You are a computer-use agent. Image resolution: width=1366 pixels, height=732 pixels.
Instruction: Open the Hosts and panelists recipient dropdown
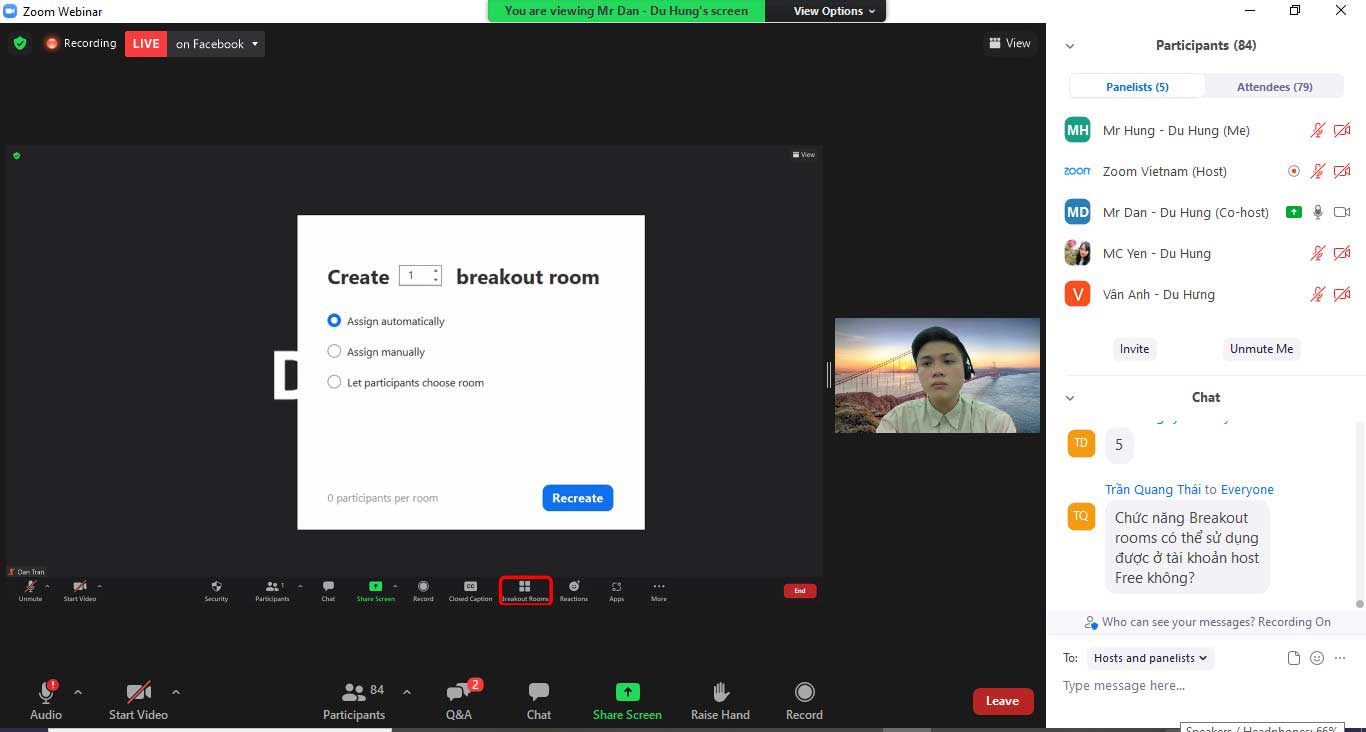click(1149, 658)
